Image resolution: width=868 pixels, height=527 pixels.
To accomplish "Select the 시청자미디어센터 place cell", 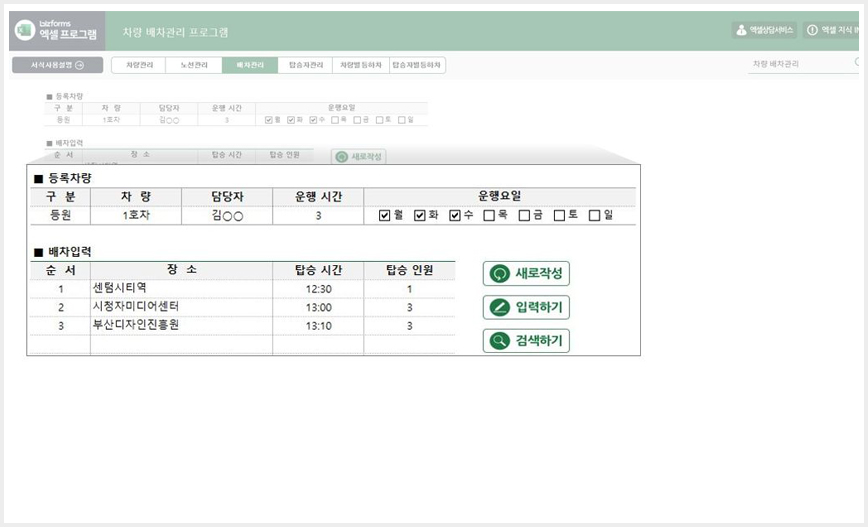I will (x=182, y=307).
